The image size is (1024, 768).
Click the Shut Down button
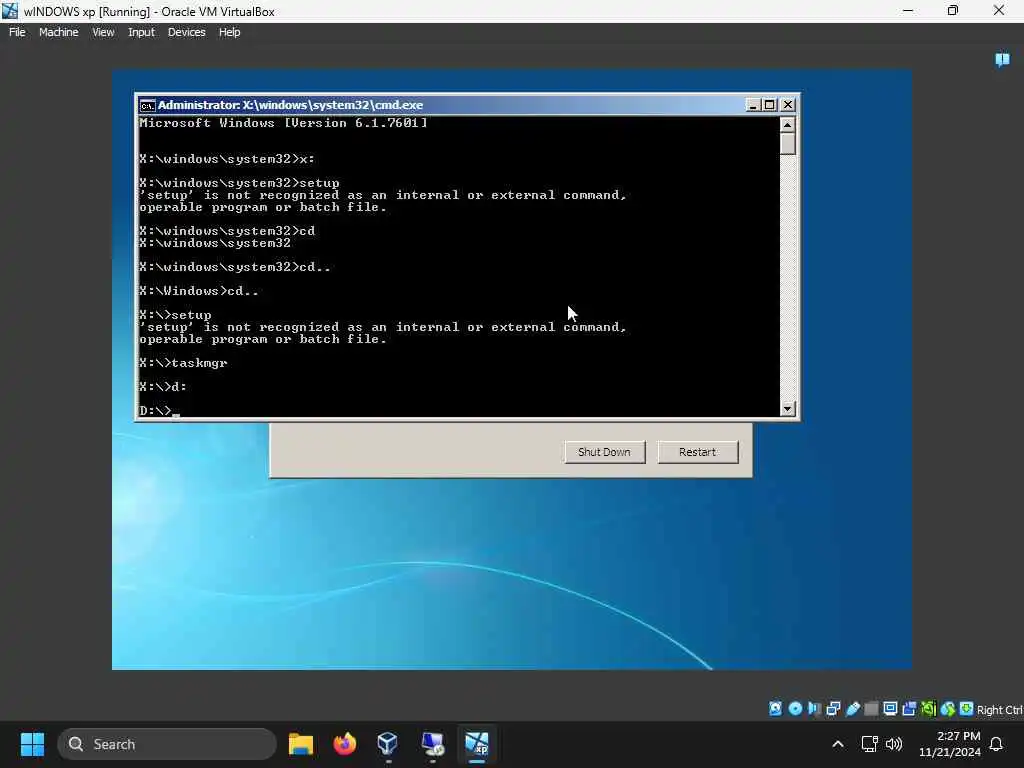point(604,452)
